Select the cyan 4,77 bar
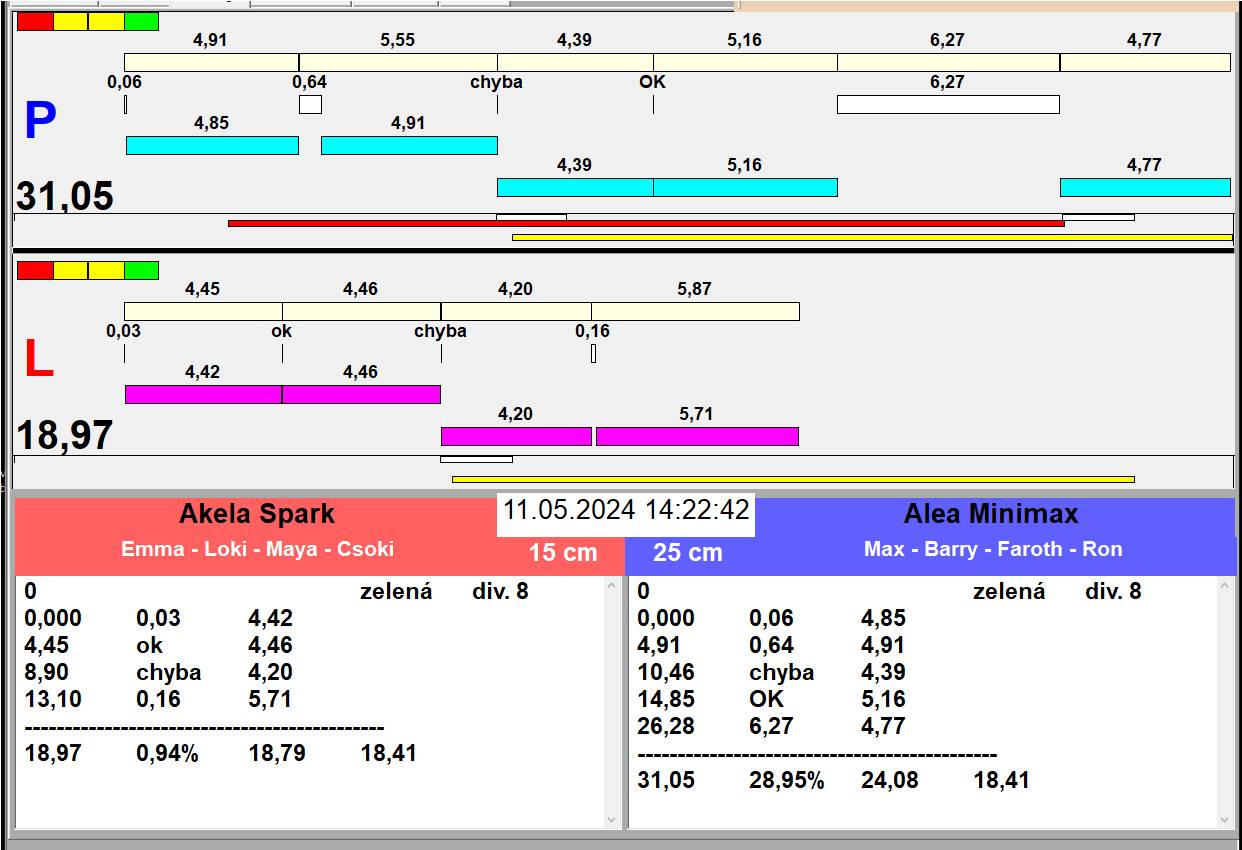 [1145, 187]
